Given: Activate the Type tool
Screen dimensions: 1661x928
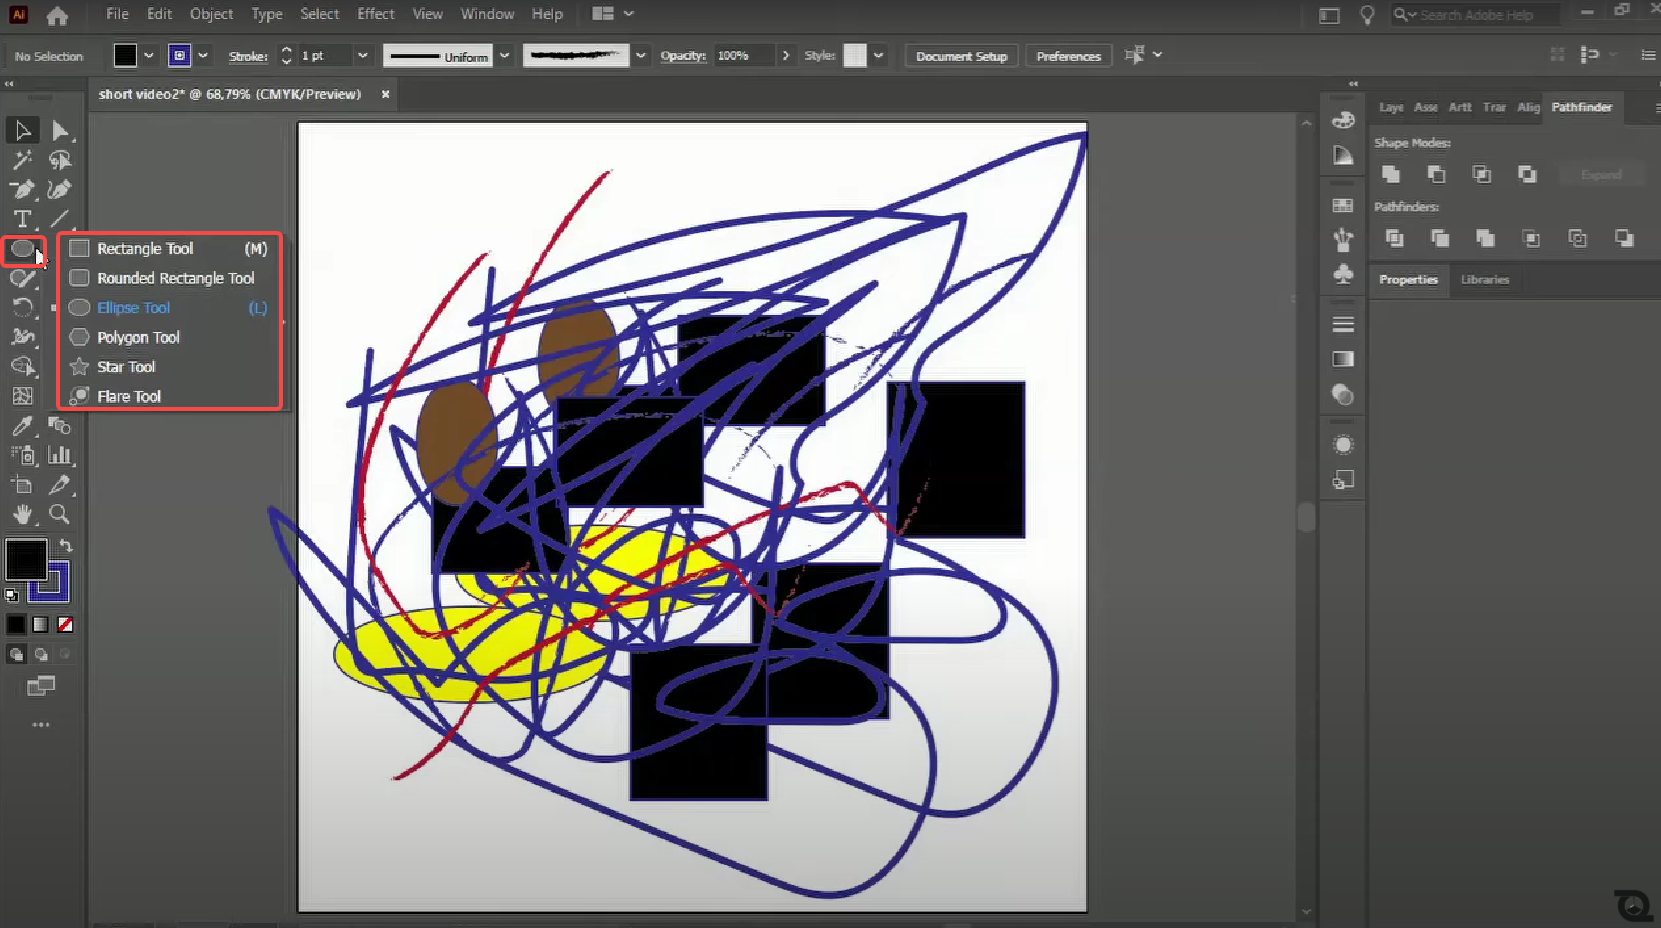Looking at the screenshot, I should coord(22,219).
